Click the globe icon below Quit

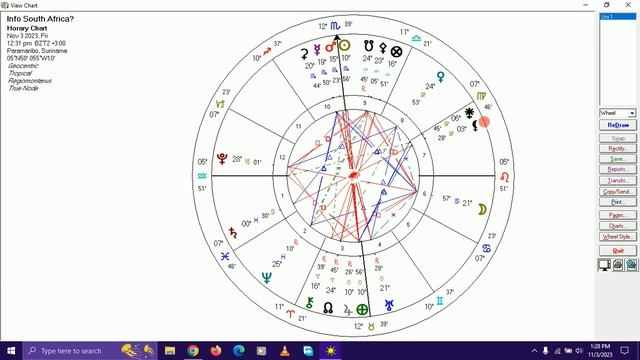631,265
